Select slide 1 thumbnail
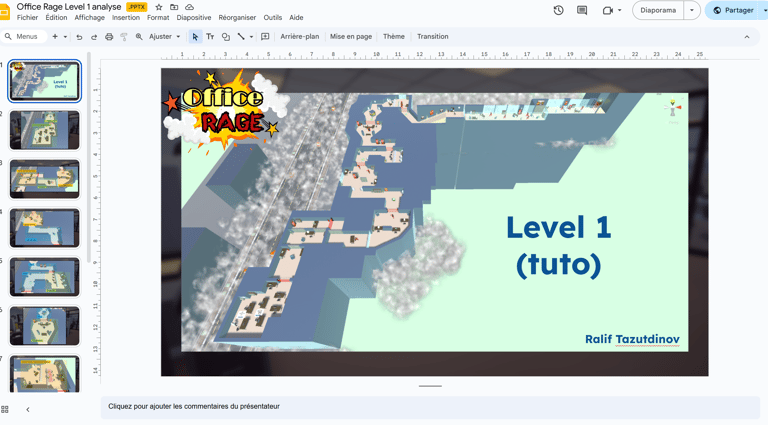Viewport: 768px width, 425px height. tap(45, 81)
